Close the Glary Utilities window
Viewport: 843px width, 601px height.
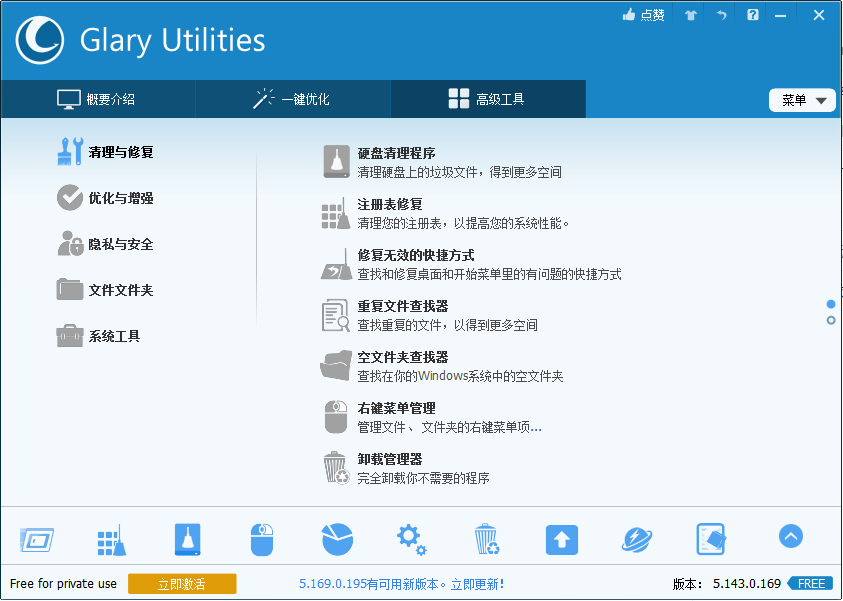(819, 15)
